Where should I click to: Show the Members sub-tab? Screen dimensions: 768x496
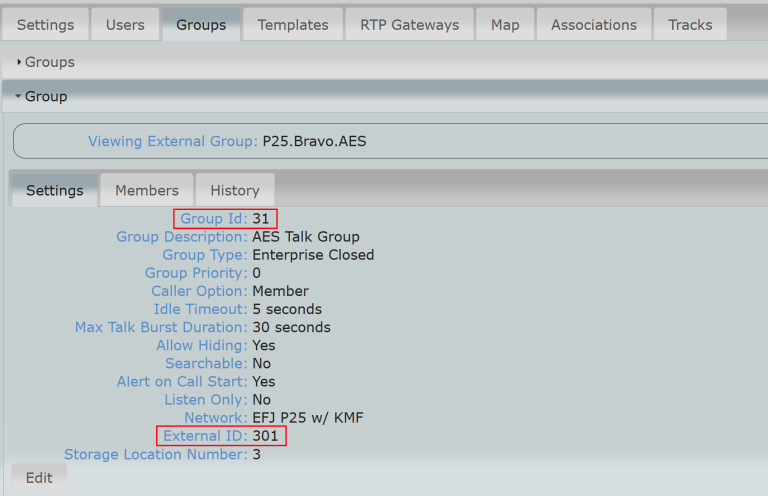click(x=147, y=190)
